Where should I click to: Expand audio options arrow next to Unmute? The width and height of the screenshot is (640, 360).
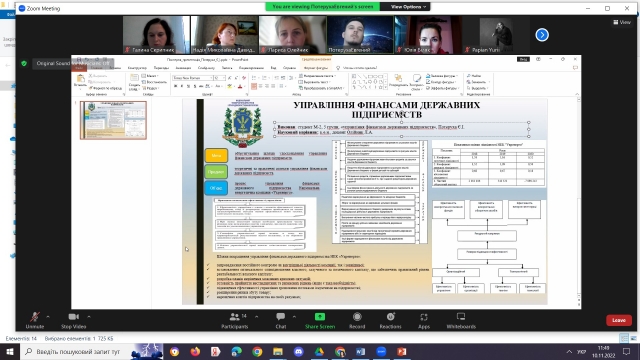[48, 317]
